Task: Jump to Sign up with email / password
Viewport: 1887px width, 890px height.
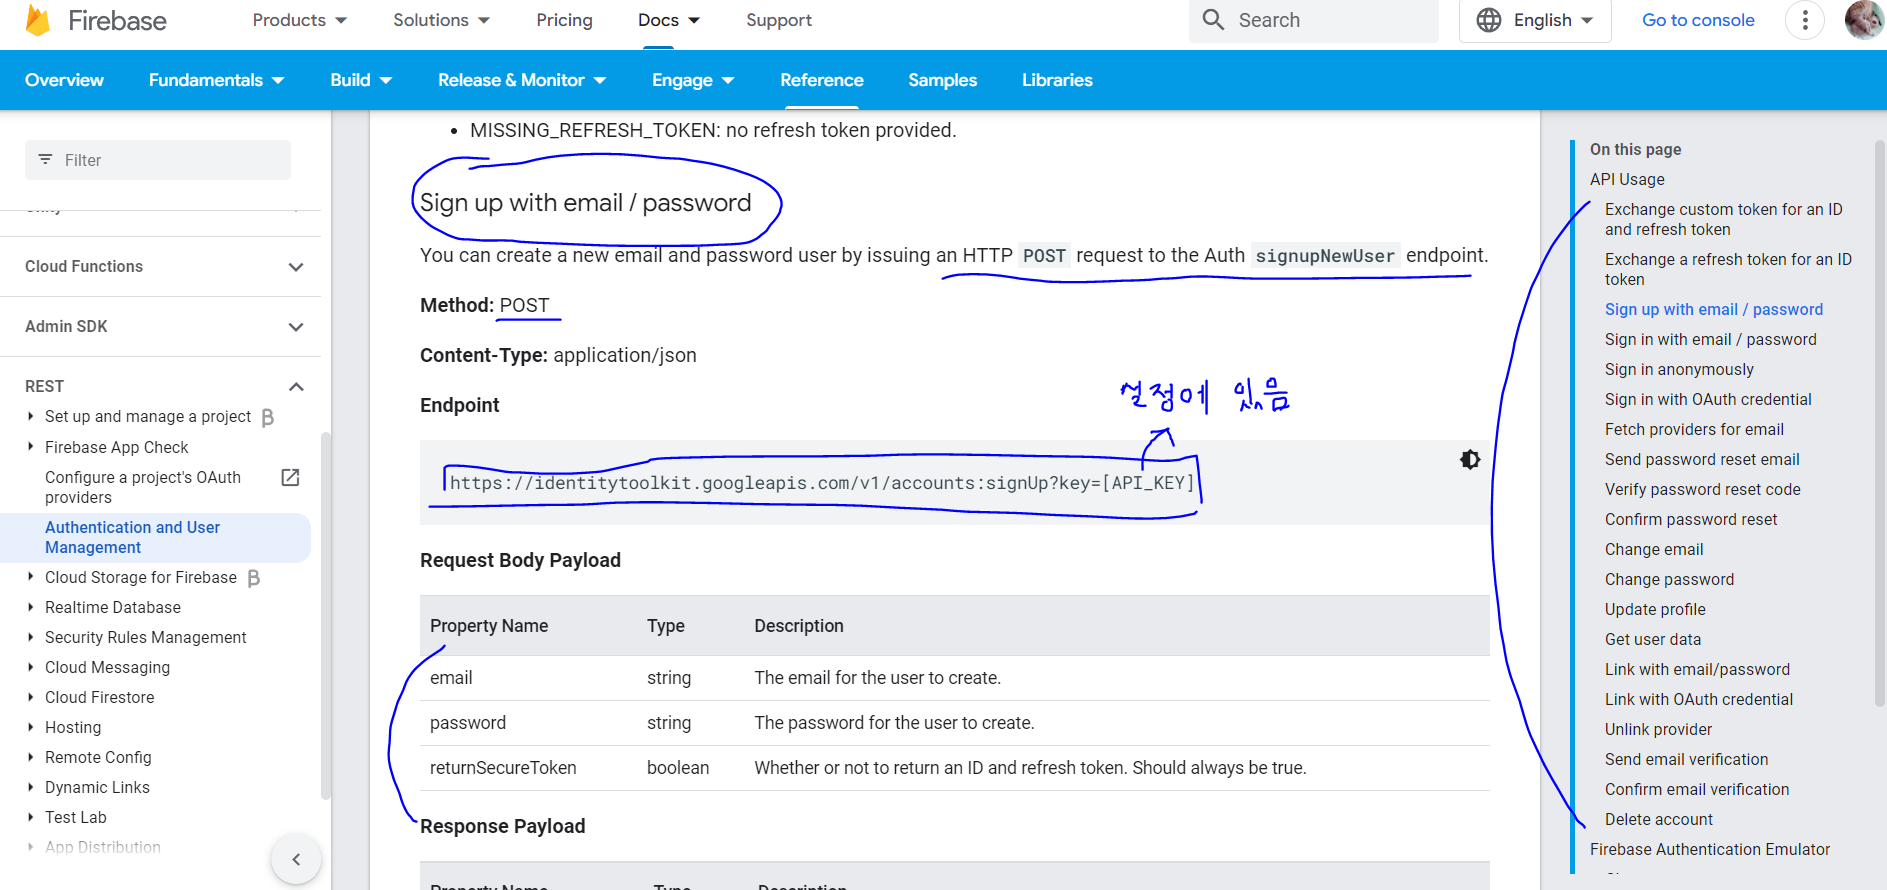Action: tap(1714, 309)
